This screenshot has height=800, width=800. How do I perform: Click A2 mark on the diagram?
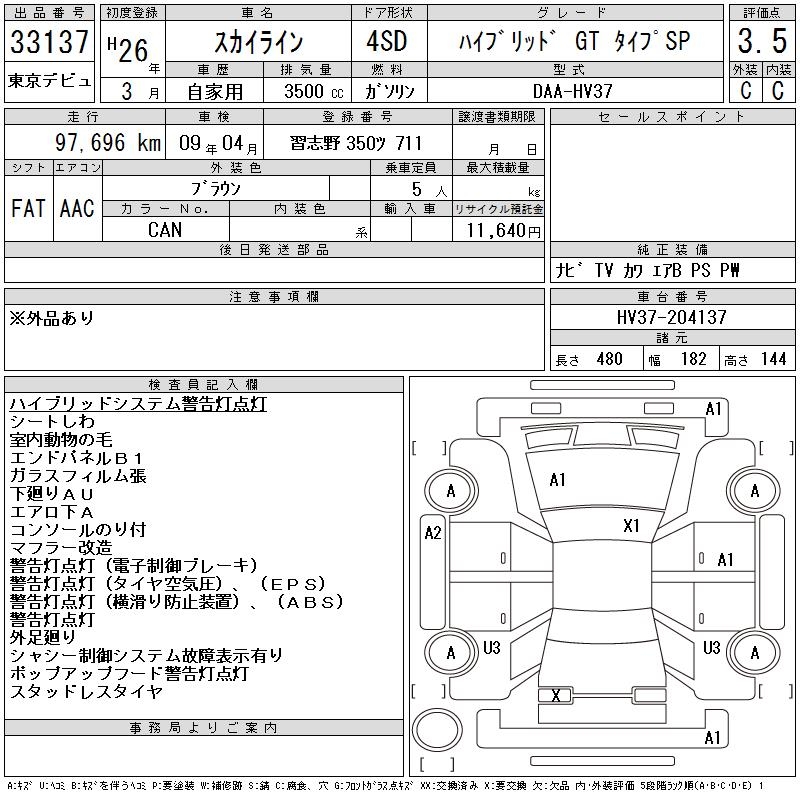coord(433,533)
